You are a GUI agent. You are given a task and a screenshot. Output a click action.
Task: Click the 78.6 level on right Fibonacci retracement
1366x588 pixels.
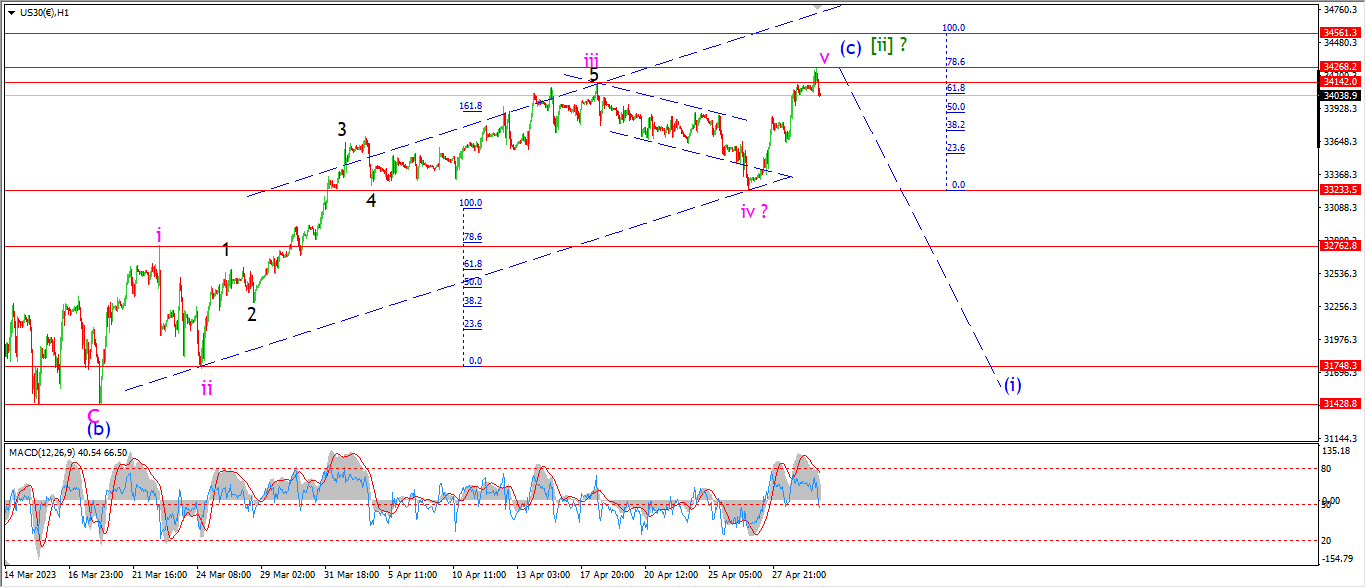click(x=955, y=61)
